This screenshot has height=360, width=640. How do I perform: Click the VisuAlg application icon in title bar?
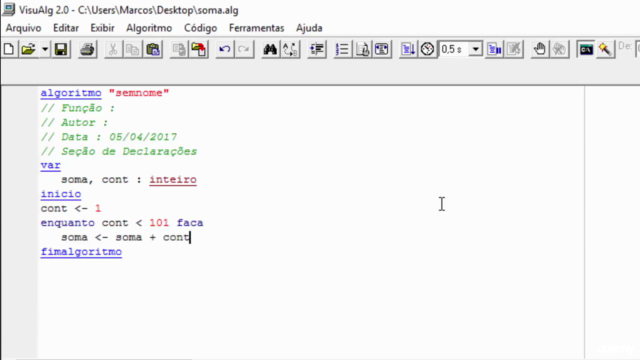click(9, 9)
